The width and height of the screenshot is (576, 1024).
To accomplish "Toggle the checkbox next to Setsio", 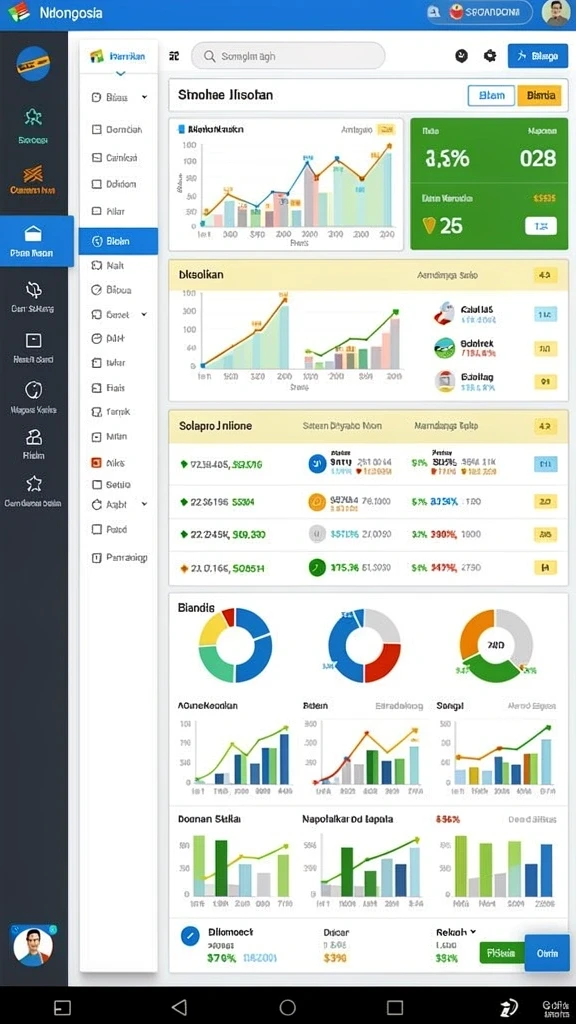I will pos(97,485).
